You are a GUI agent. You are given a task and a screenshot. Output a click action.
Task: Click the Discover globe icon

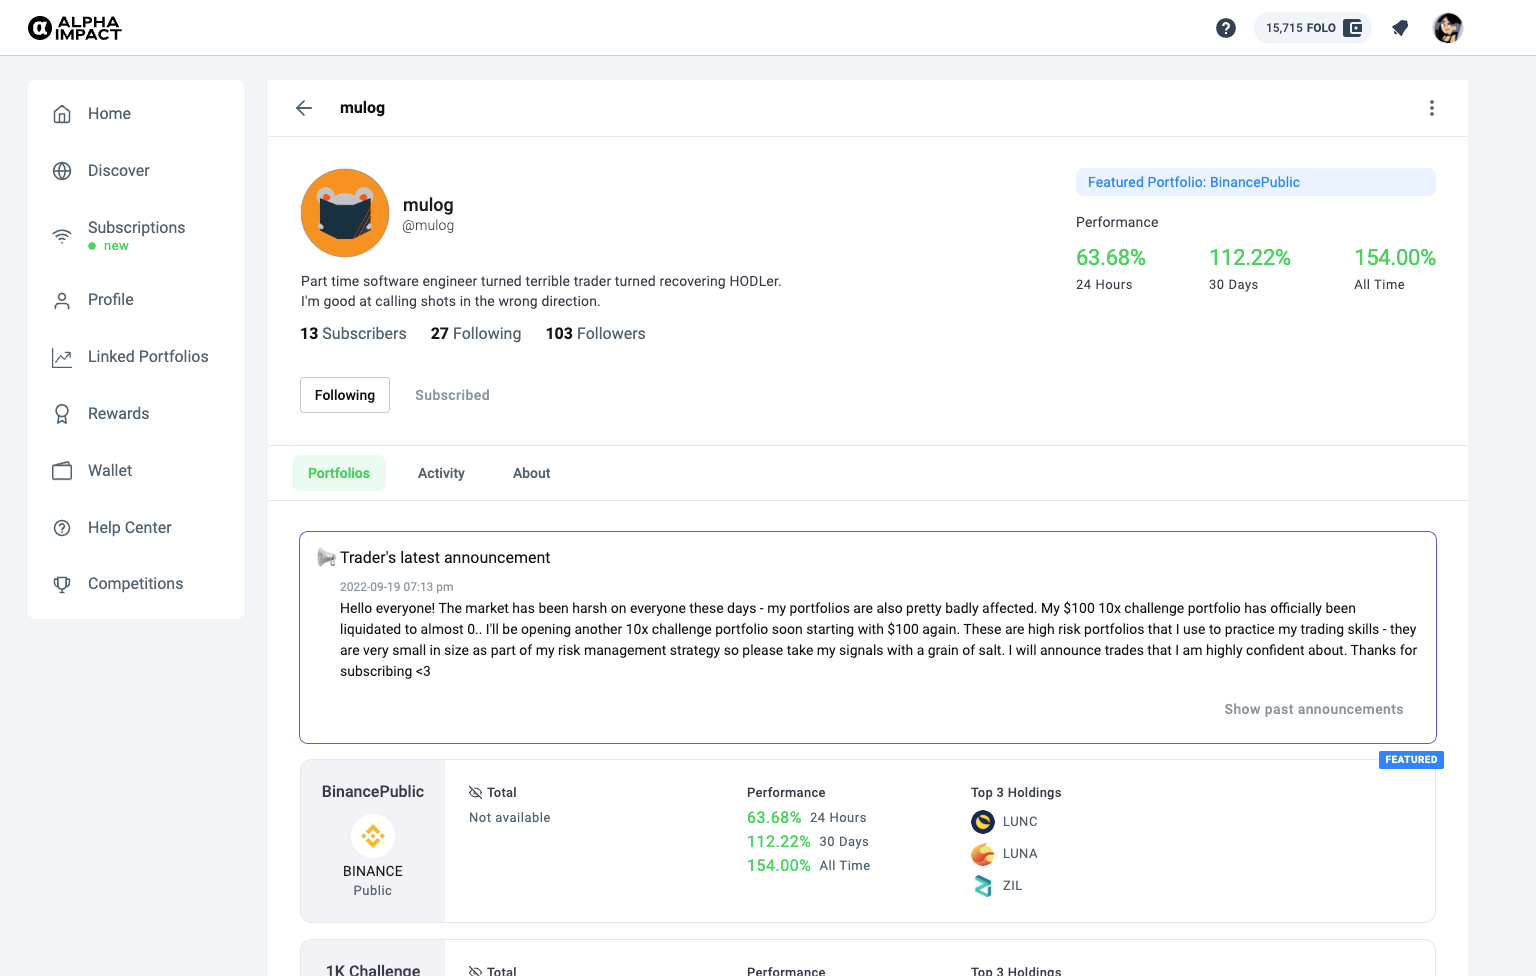[x=62, y=171]
